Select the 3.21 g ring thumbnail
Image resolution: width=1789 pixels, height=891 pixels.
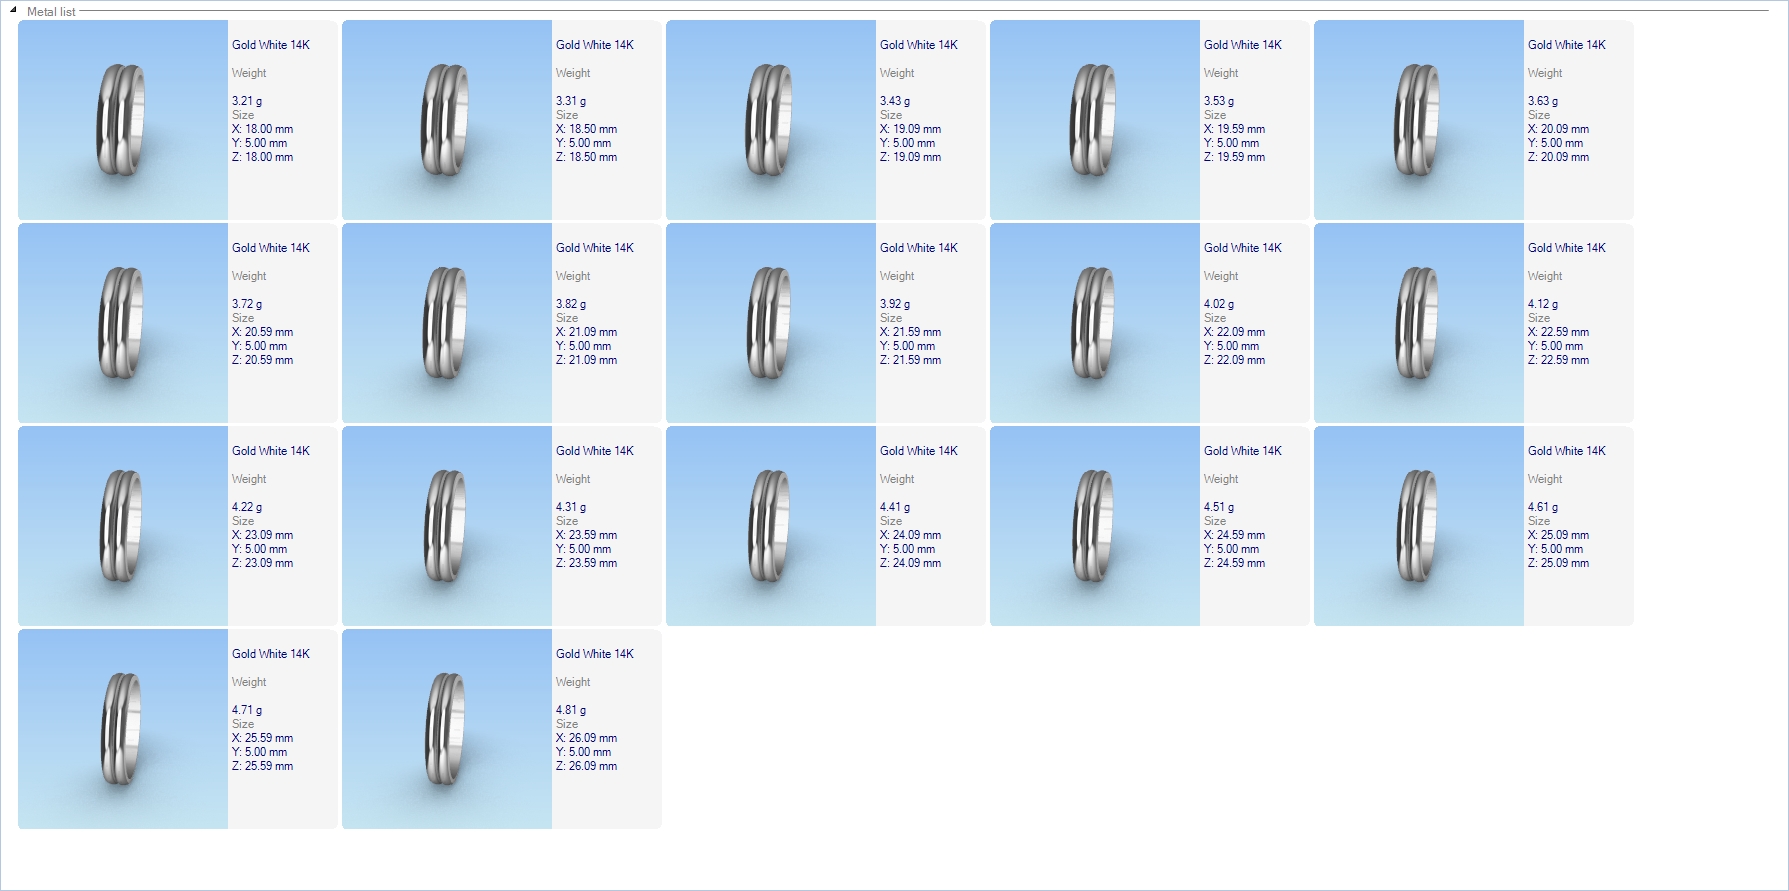coord(123,120)
